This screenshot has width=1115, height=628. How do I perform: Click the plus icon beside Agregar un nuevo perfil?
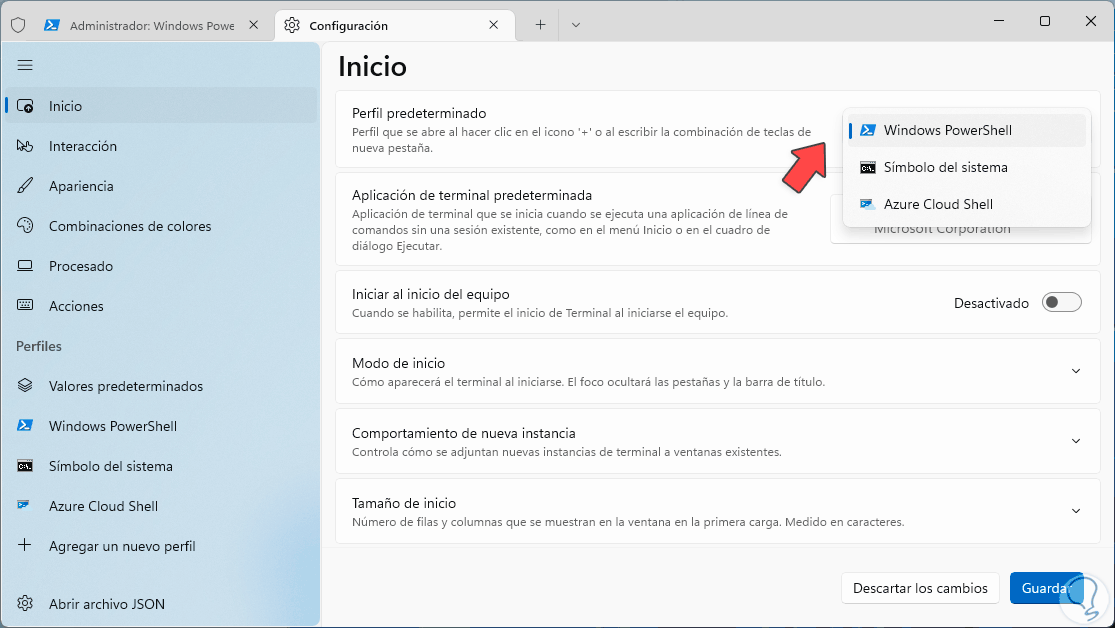pyautogui.click(x=25, y=545)
